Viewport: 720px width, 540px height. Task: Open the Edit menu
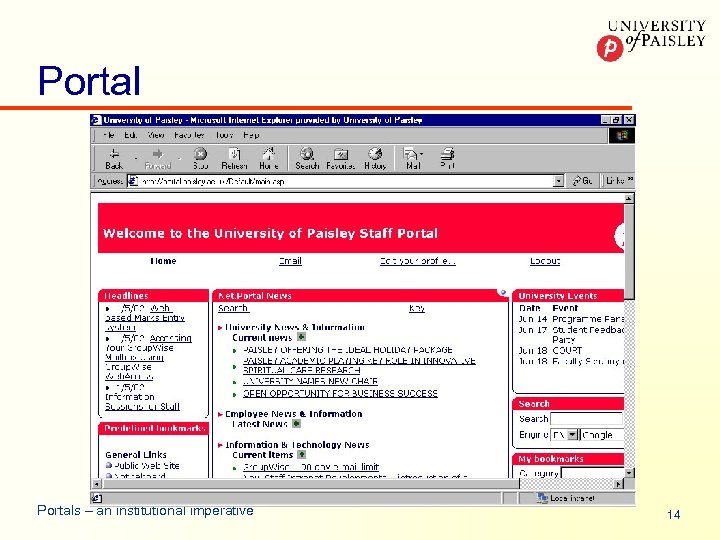(x=130, y=135)
